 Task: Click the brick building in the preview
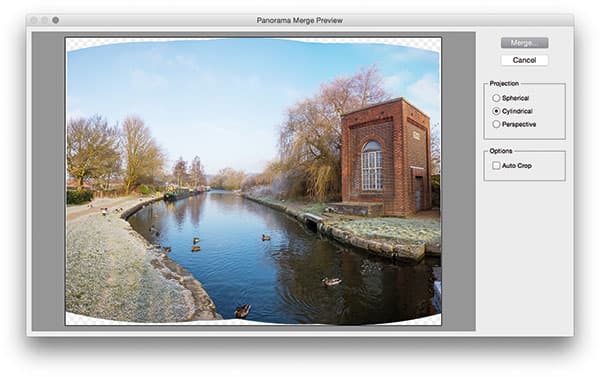(x=386, y=158)
